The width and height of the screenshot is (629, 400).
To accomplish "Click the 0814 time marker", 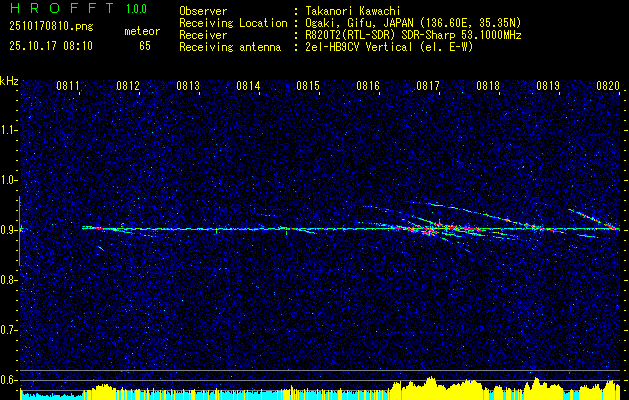I will (248, 86).
